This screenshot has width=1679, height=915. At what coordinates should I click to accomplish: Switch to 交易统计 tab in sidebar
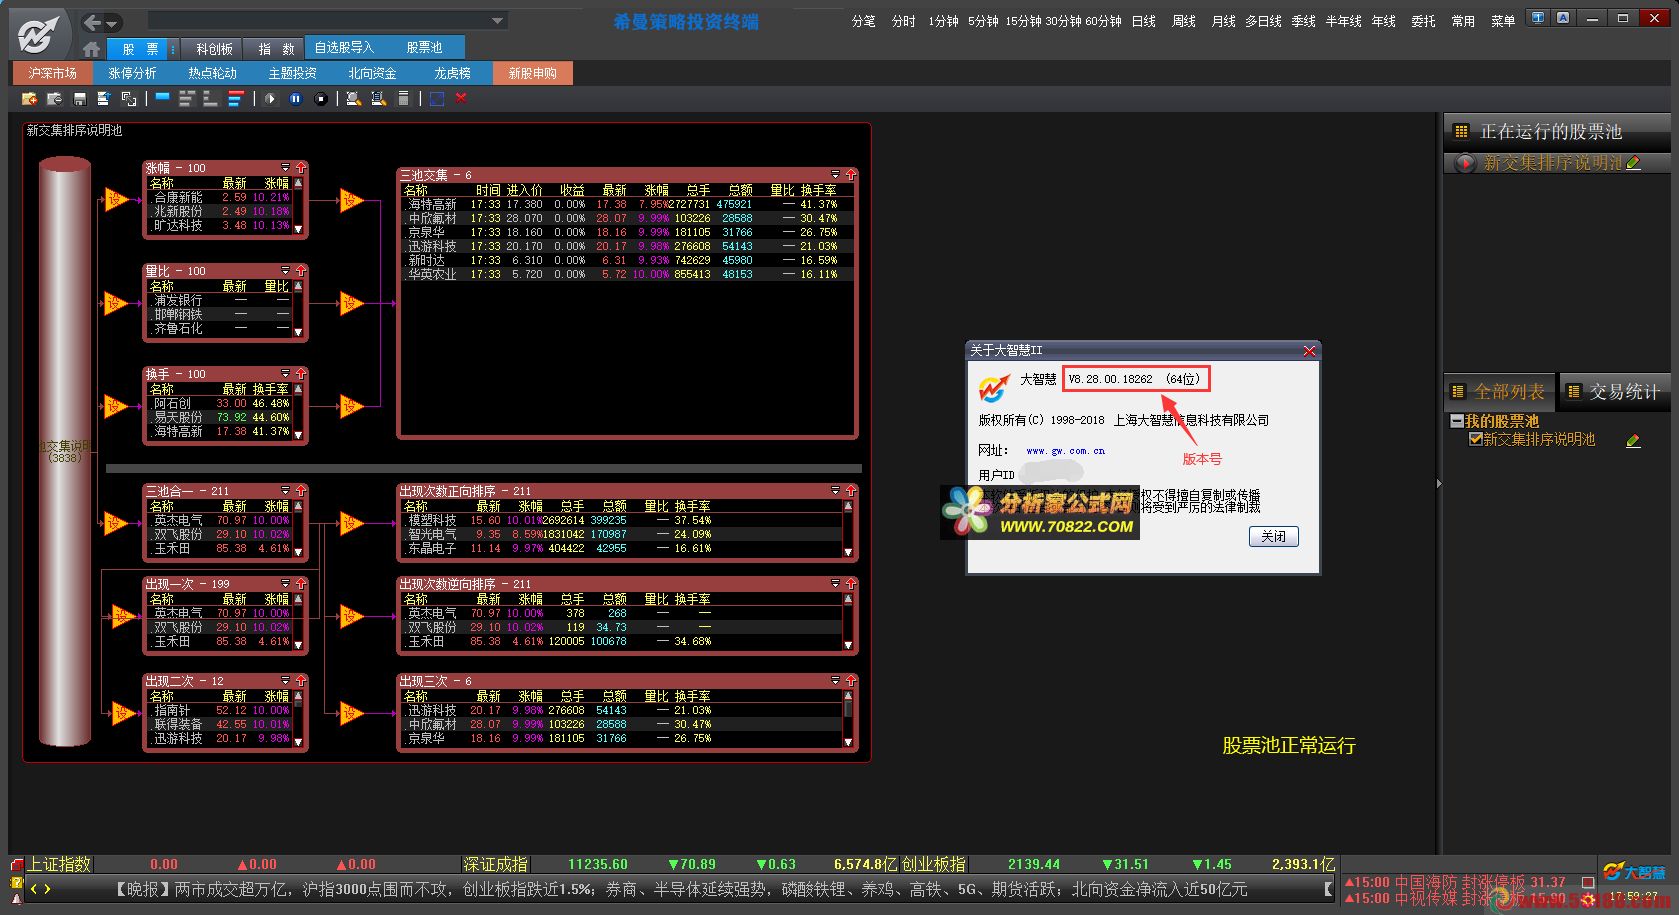click(x=1614, y=392)
